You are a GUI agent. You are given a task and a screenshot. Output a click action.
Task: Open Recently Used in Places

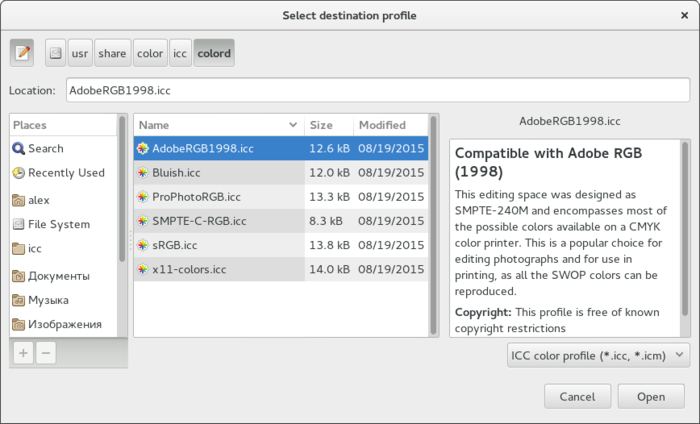click(63, 173)
